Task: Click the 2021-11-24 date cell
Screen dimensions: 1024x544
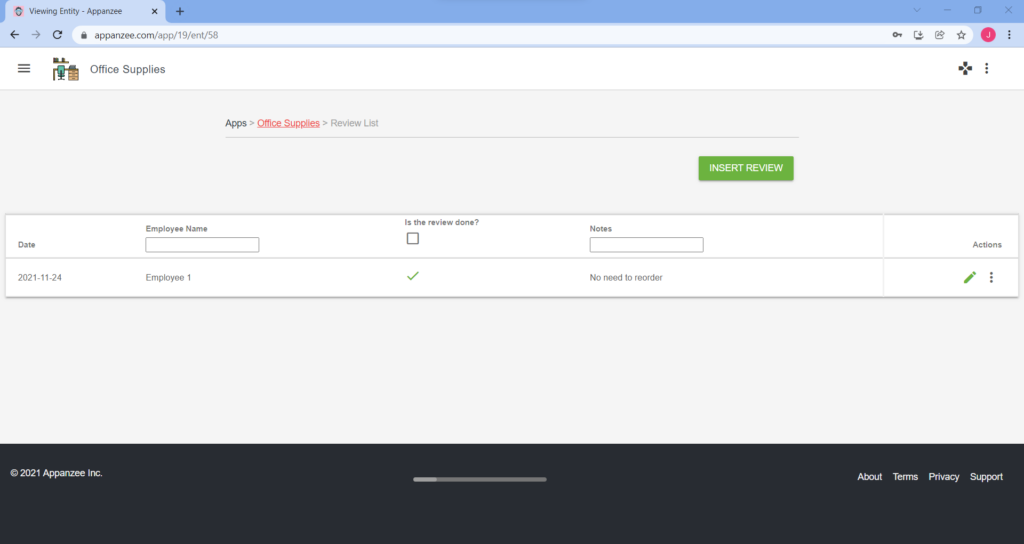Action: 40,278
